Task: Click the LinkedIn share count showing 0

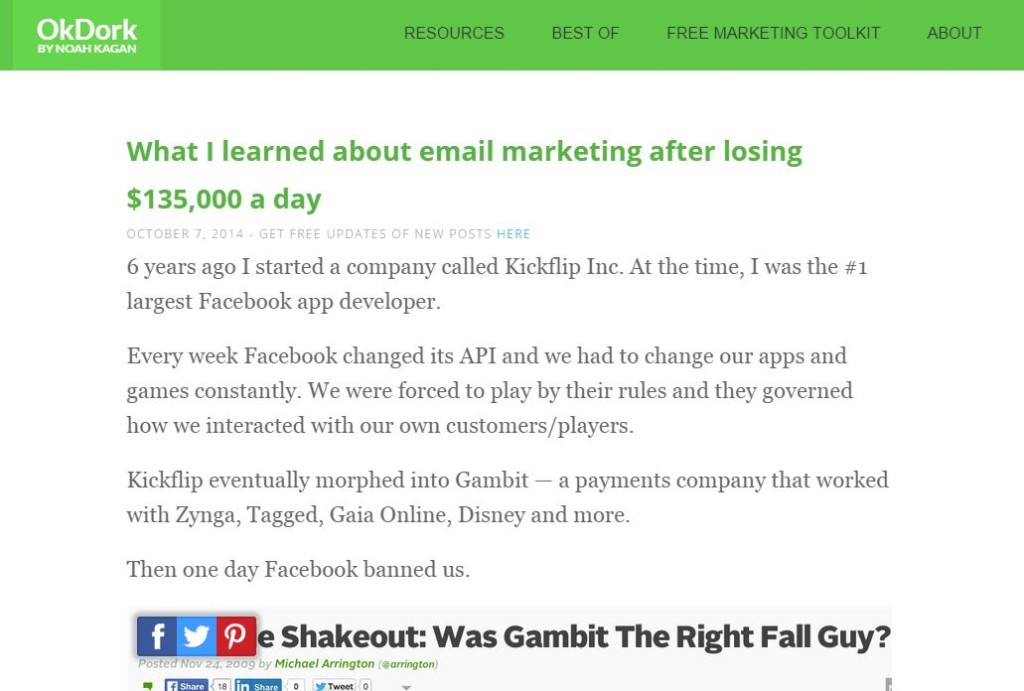Action: point(295,686)
